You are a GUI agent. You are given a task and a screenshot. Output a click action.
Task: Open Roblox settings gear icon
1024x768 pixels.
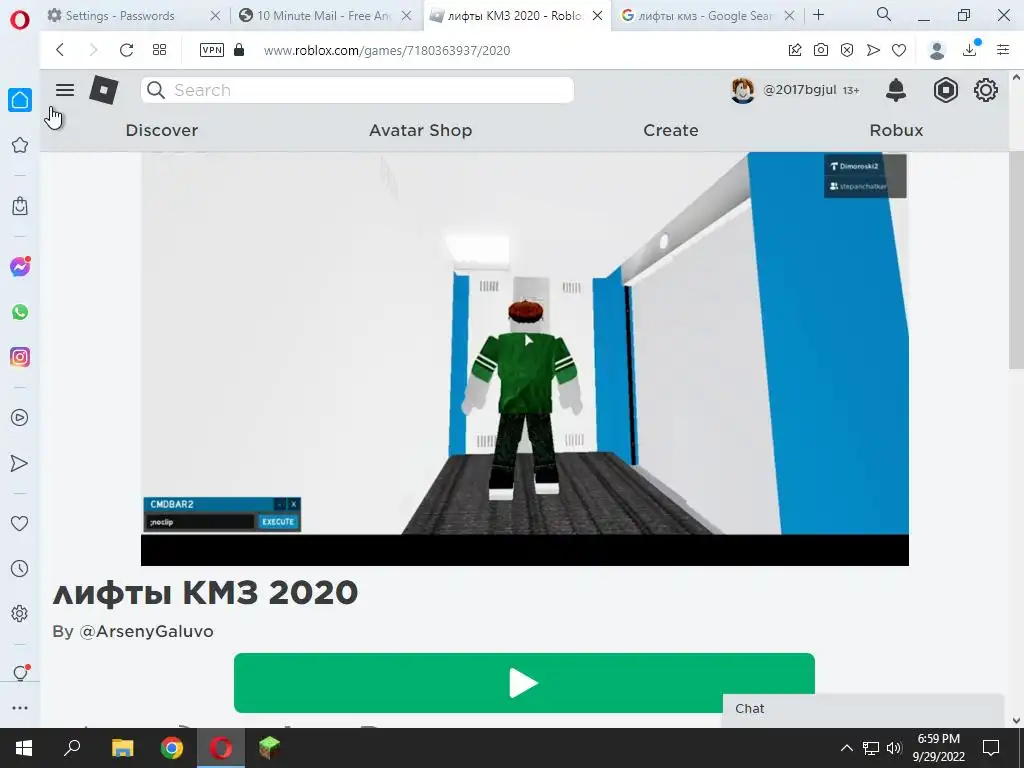pos(985,90)
